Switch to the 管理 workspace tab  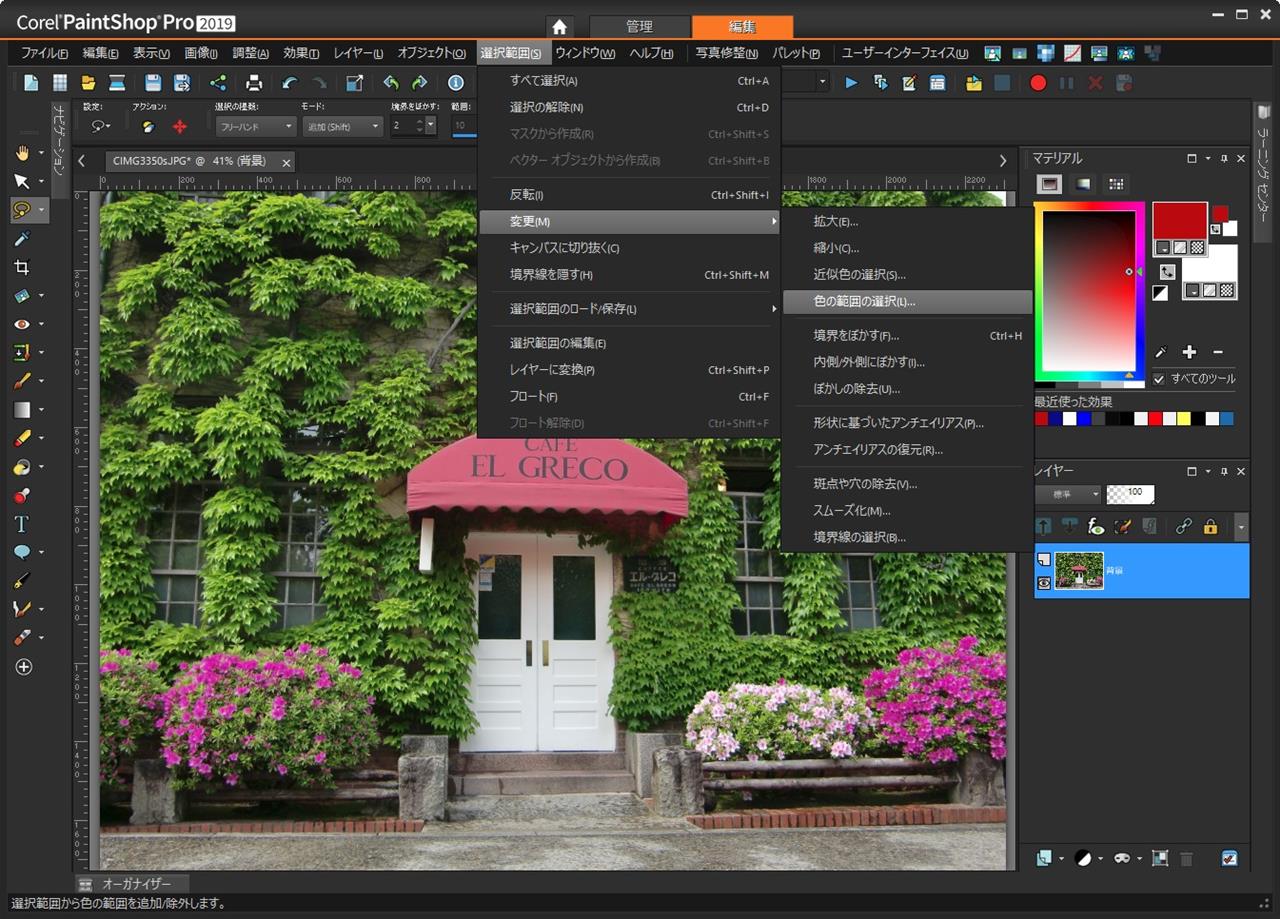[640, 27]
